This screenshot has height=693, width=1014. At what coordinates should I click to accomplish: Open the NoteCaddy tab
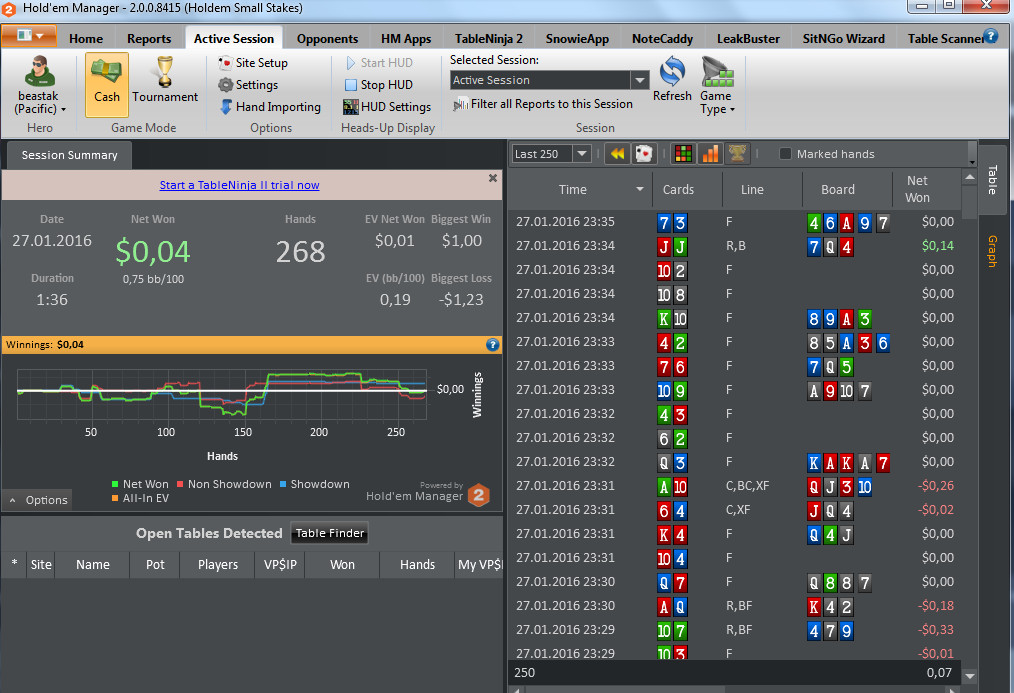click(x=662, y=39)
